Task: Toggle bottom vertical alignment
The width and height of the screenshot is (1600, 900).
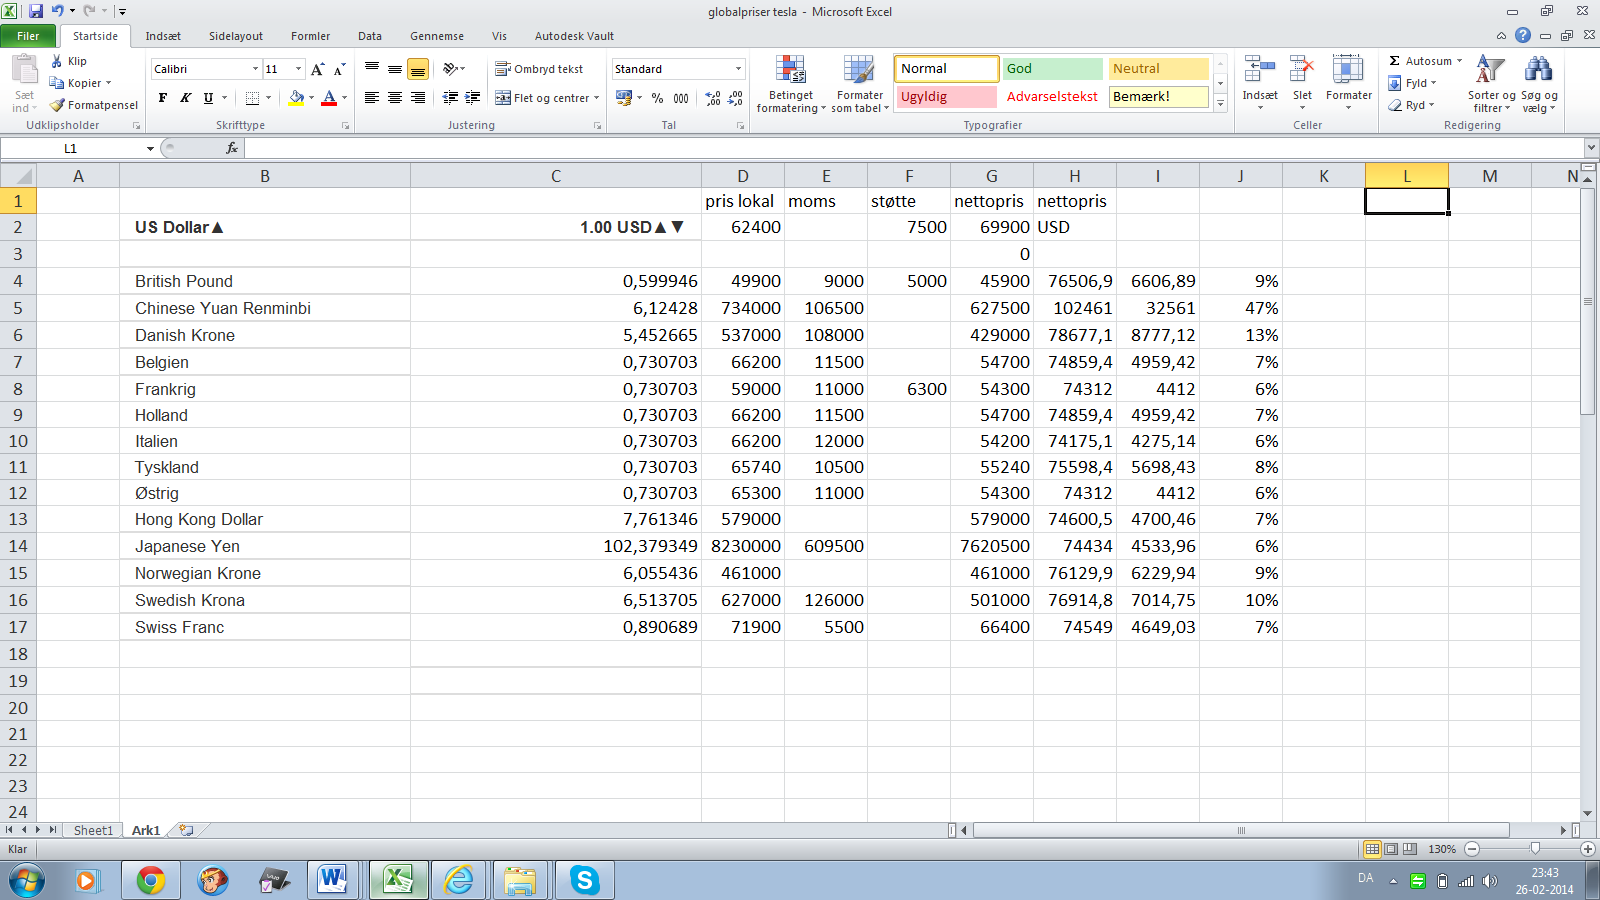Action: pos(418,69)
